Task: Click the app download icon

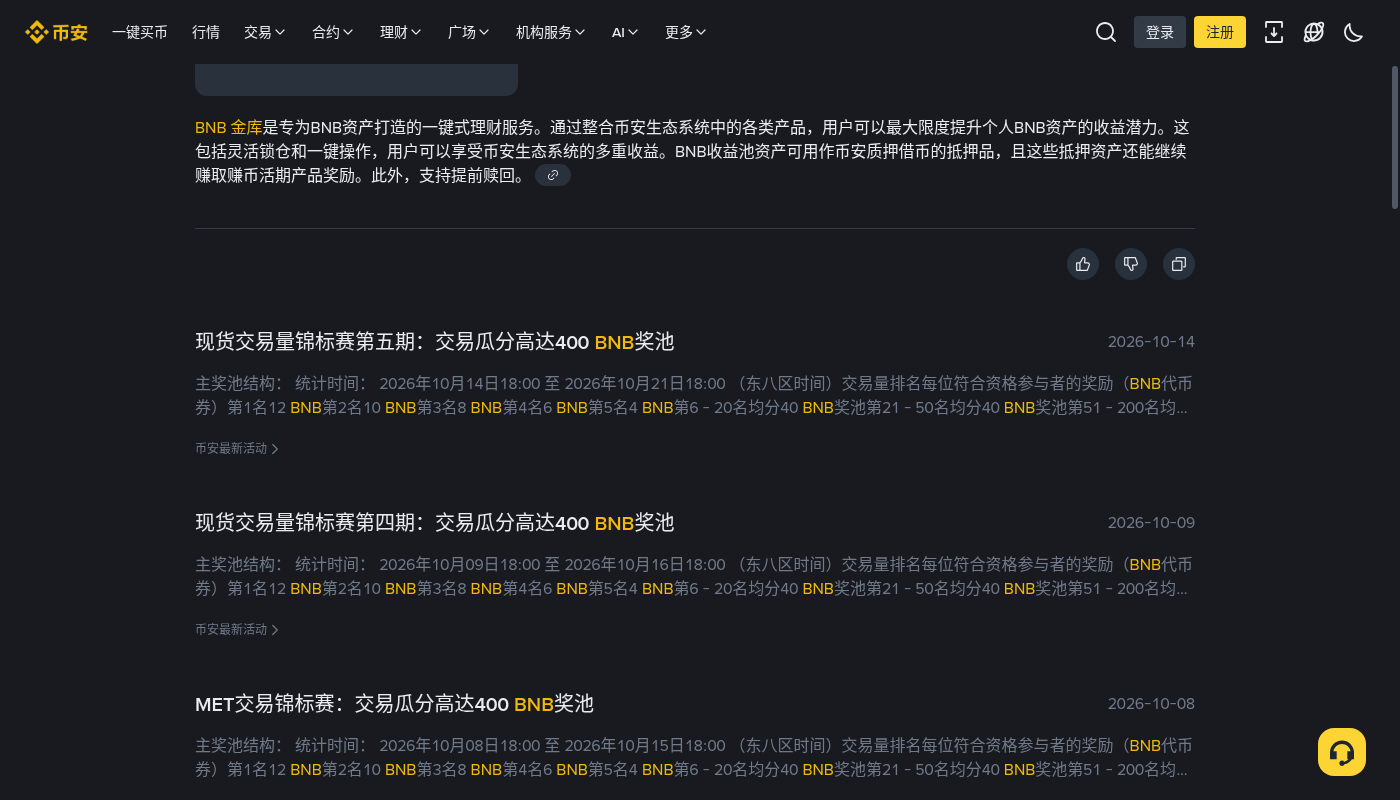Action: click(1274, 32)
